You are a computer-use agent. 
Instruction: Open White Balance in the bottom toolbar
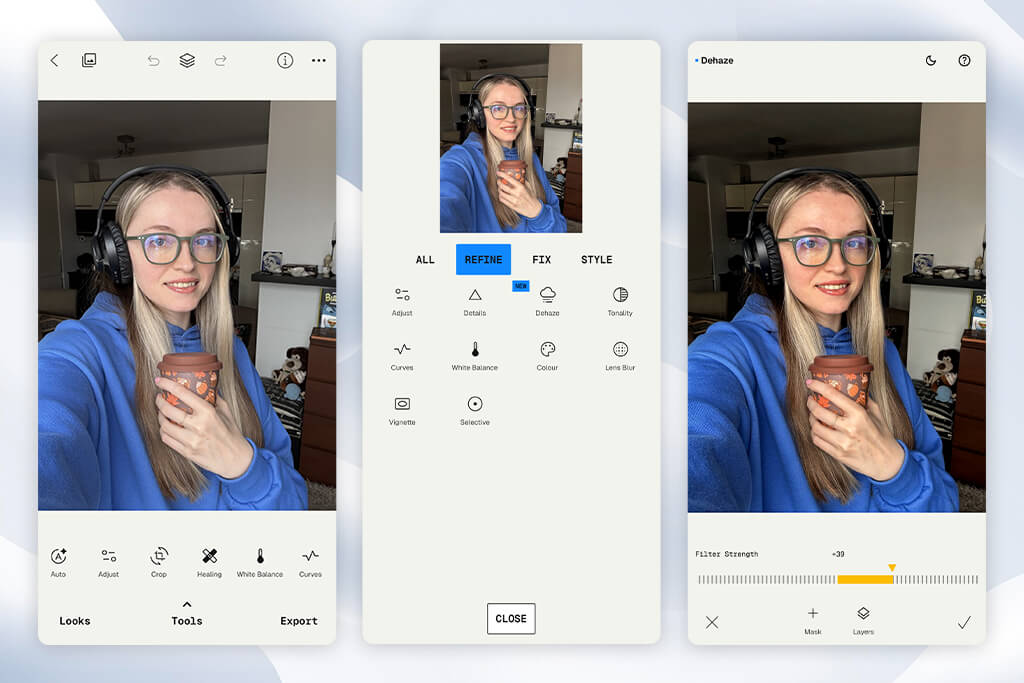coord(260,562)
